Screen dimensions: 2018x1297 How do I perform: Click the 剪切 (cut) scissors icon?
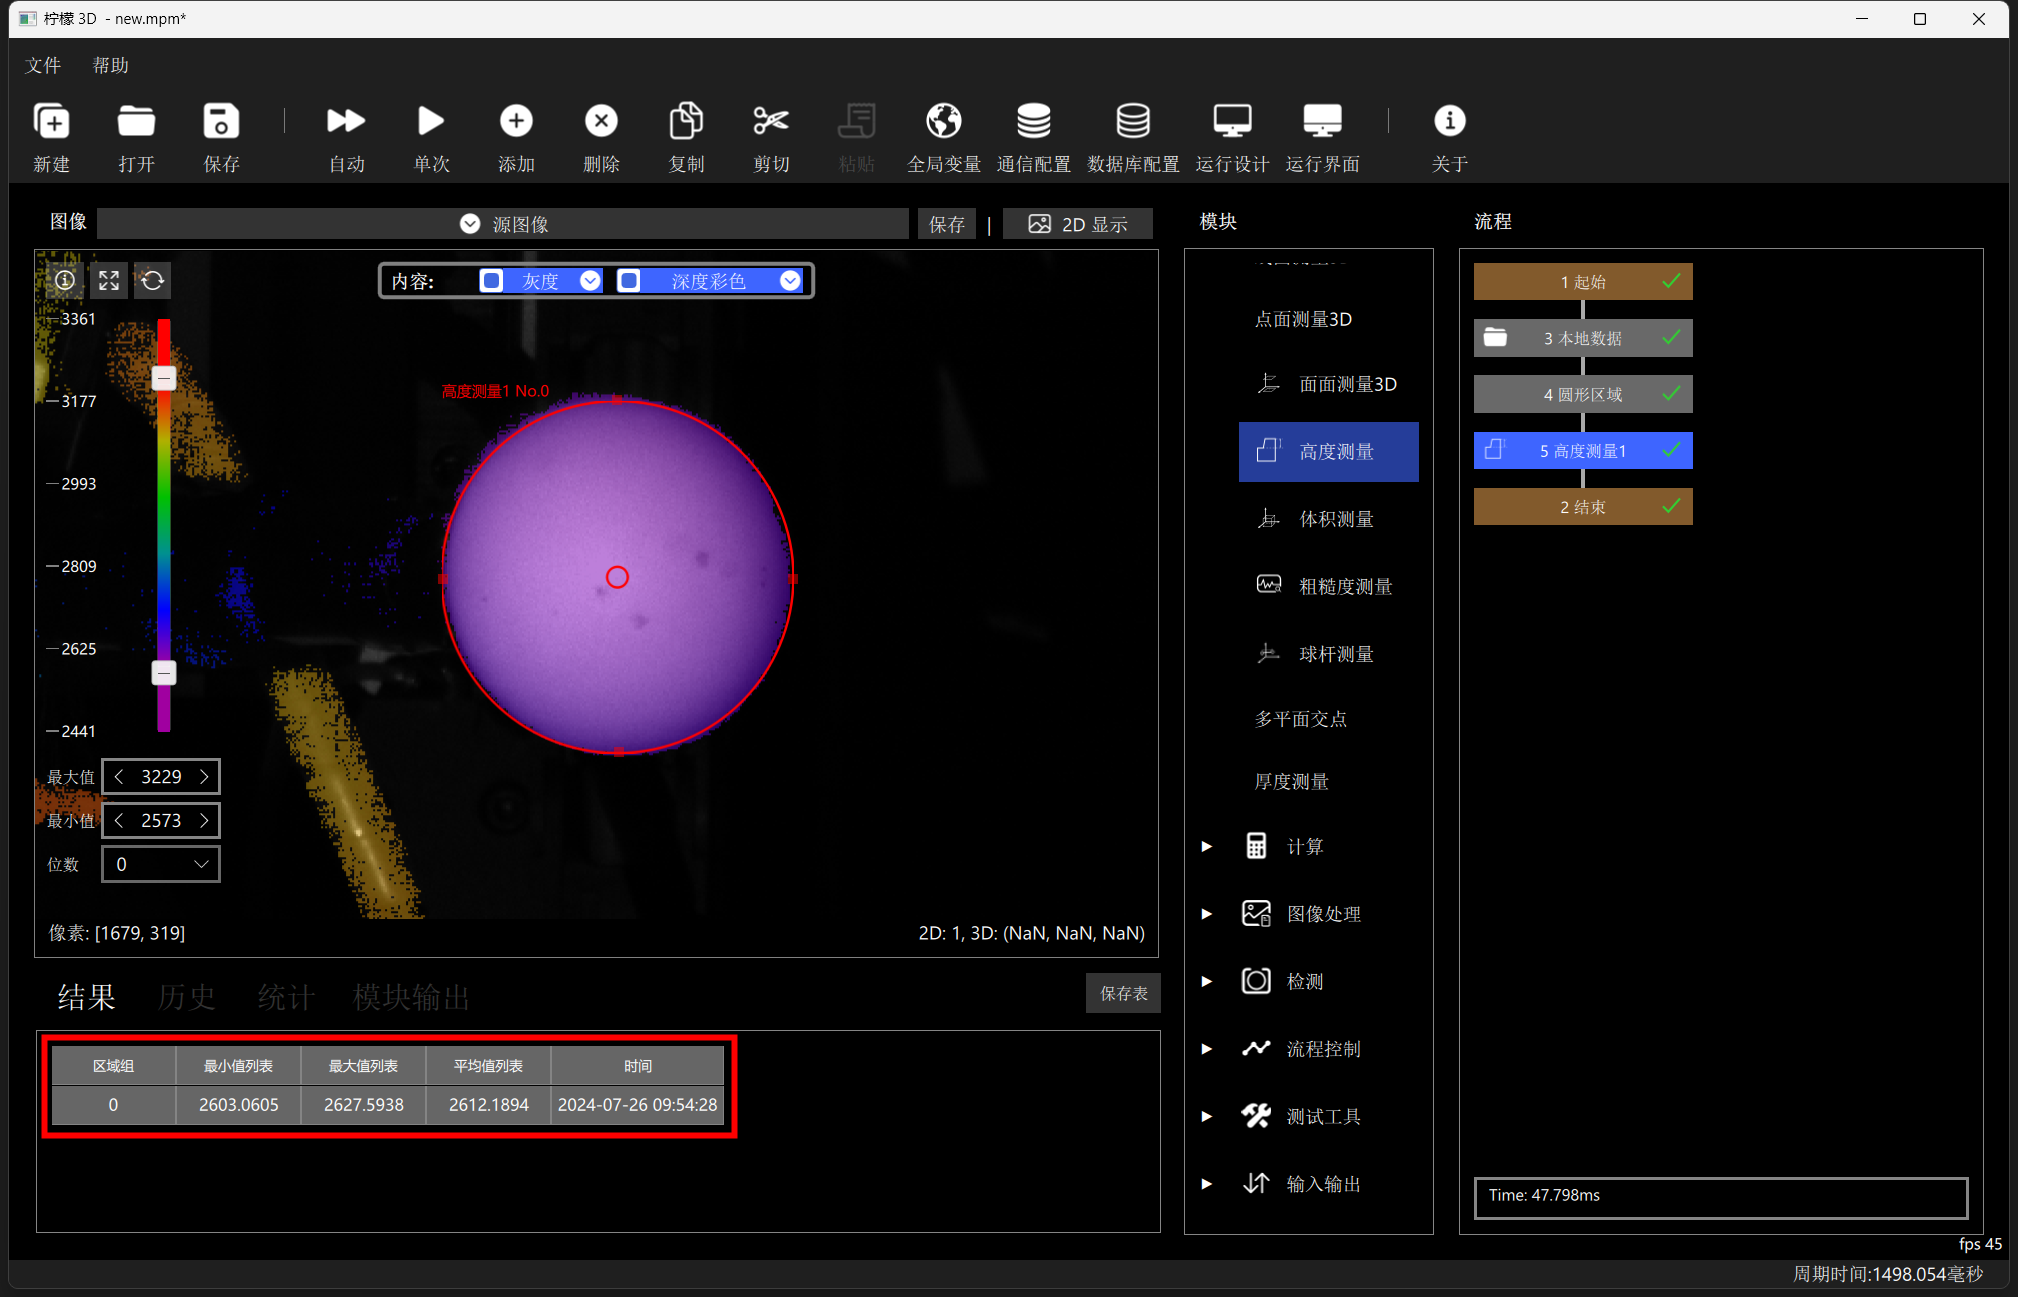pyautogui.click(x=771, y=121)
